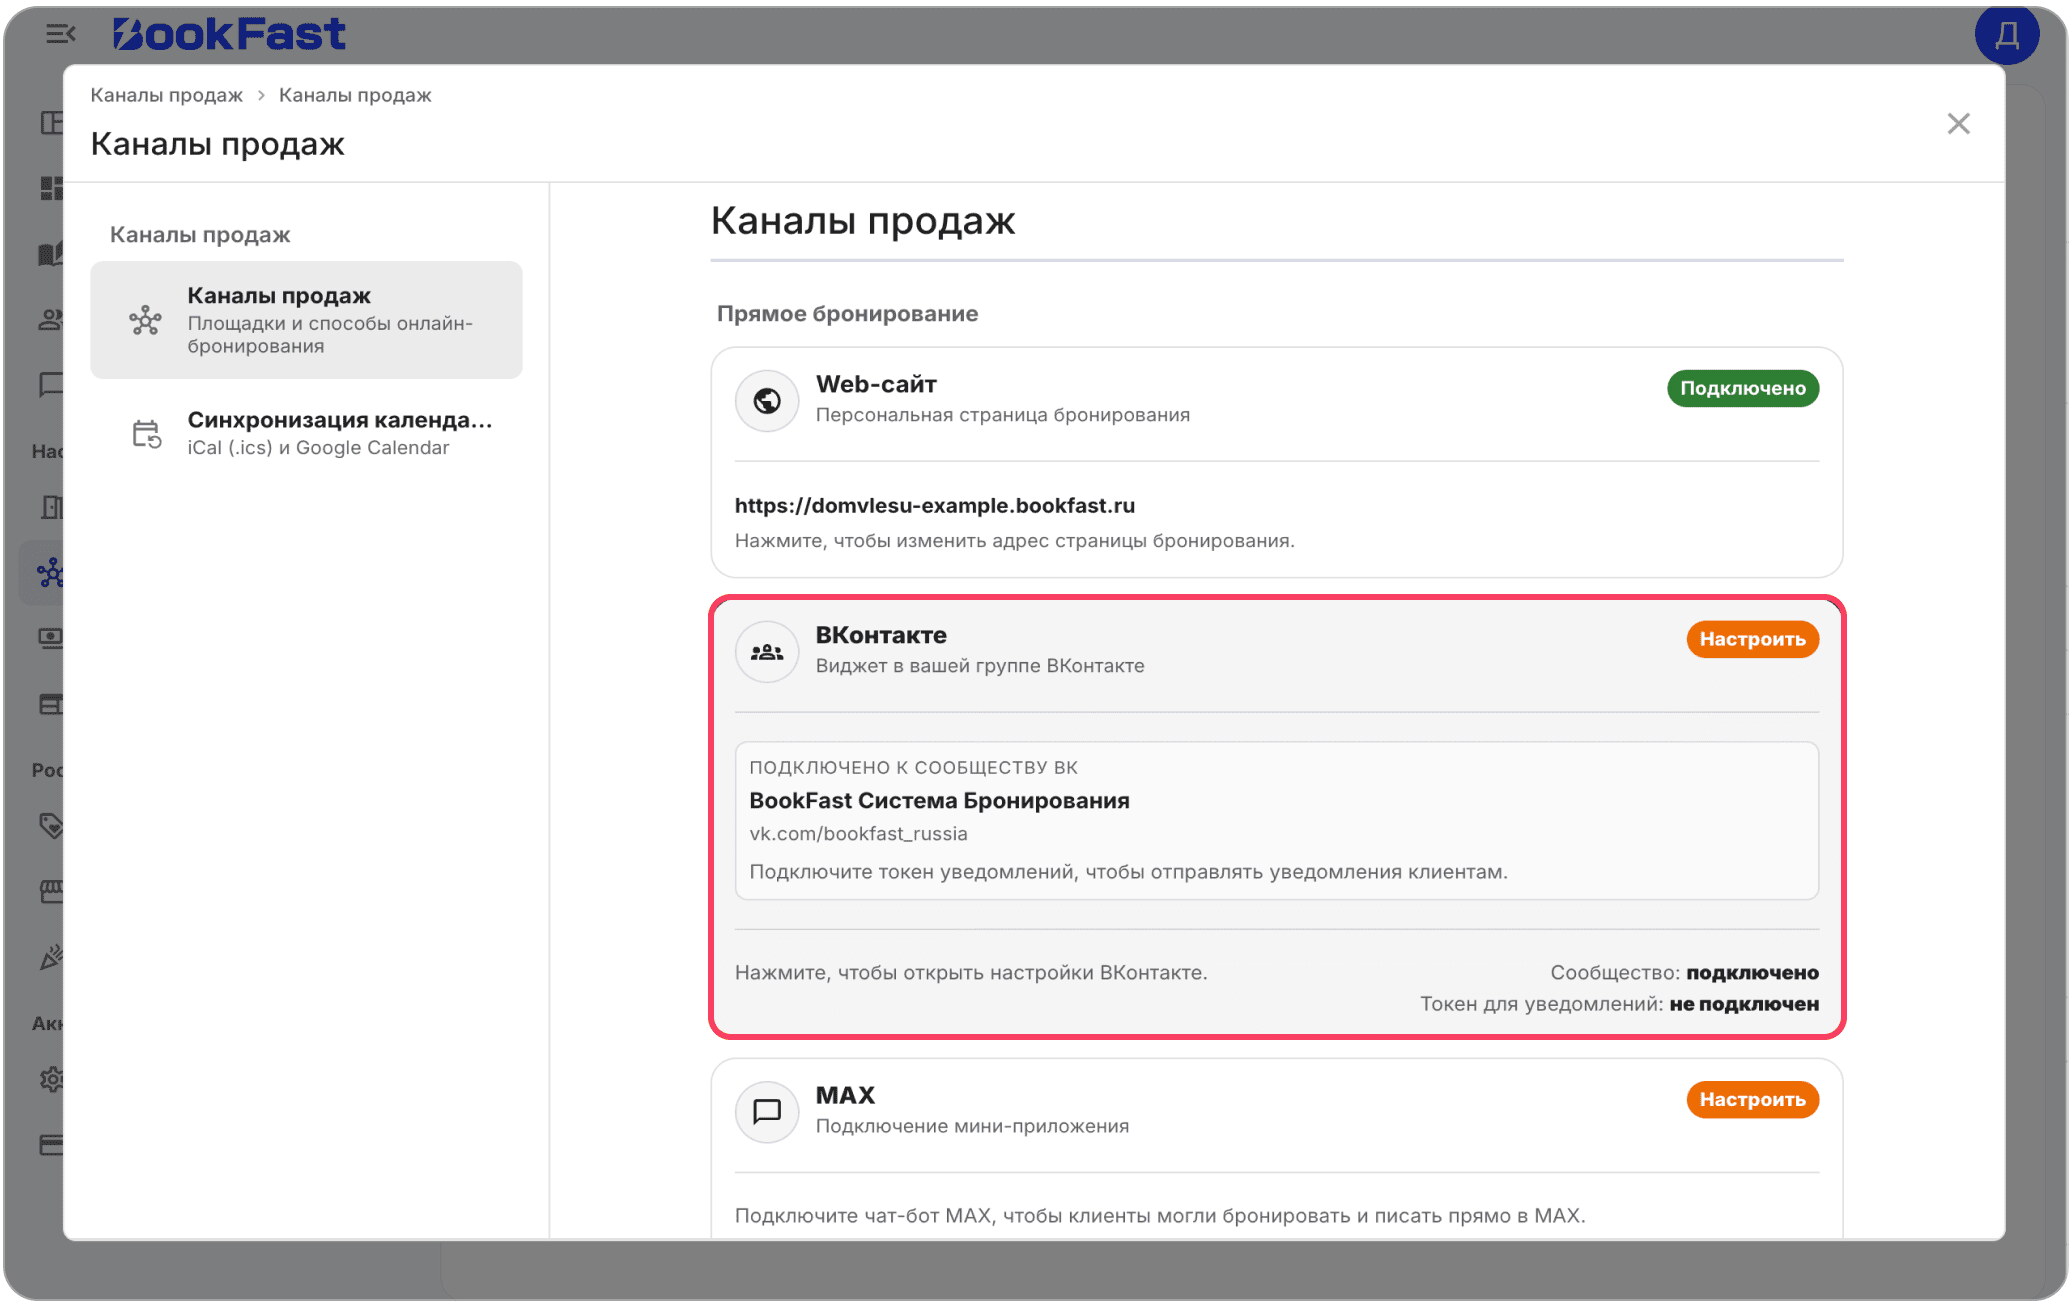The width and height of the screenshot is (2072, 1307).
Task: Collapse the sidebar with the hamburger menu icon
Action: point(60,34)
